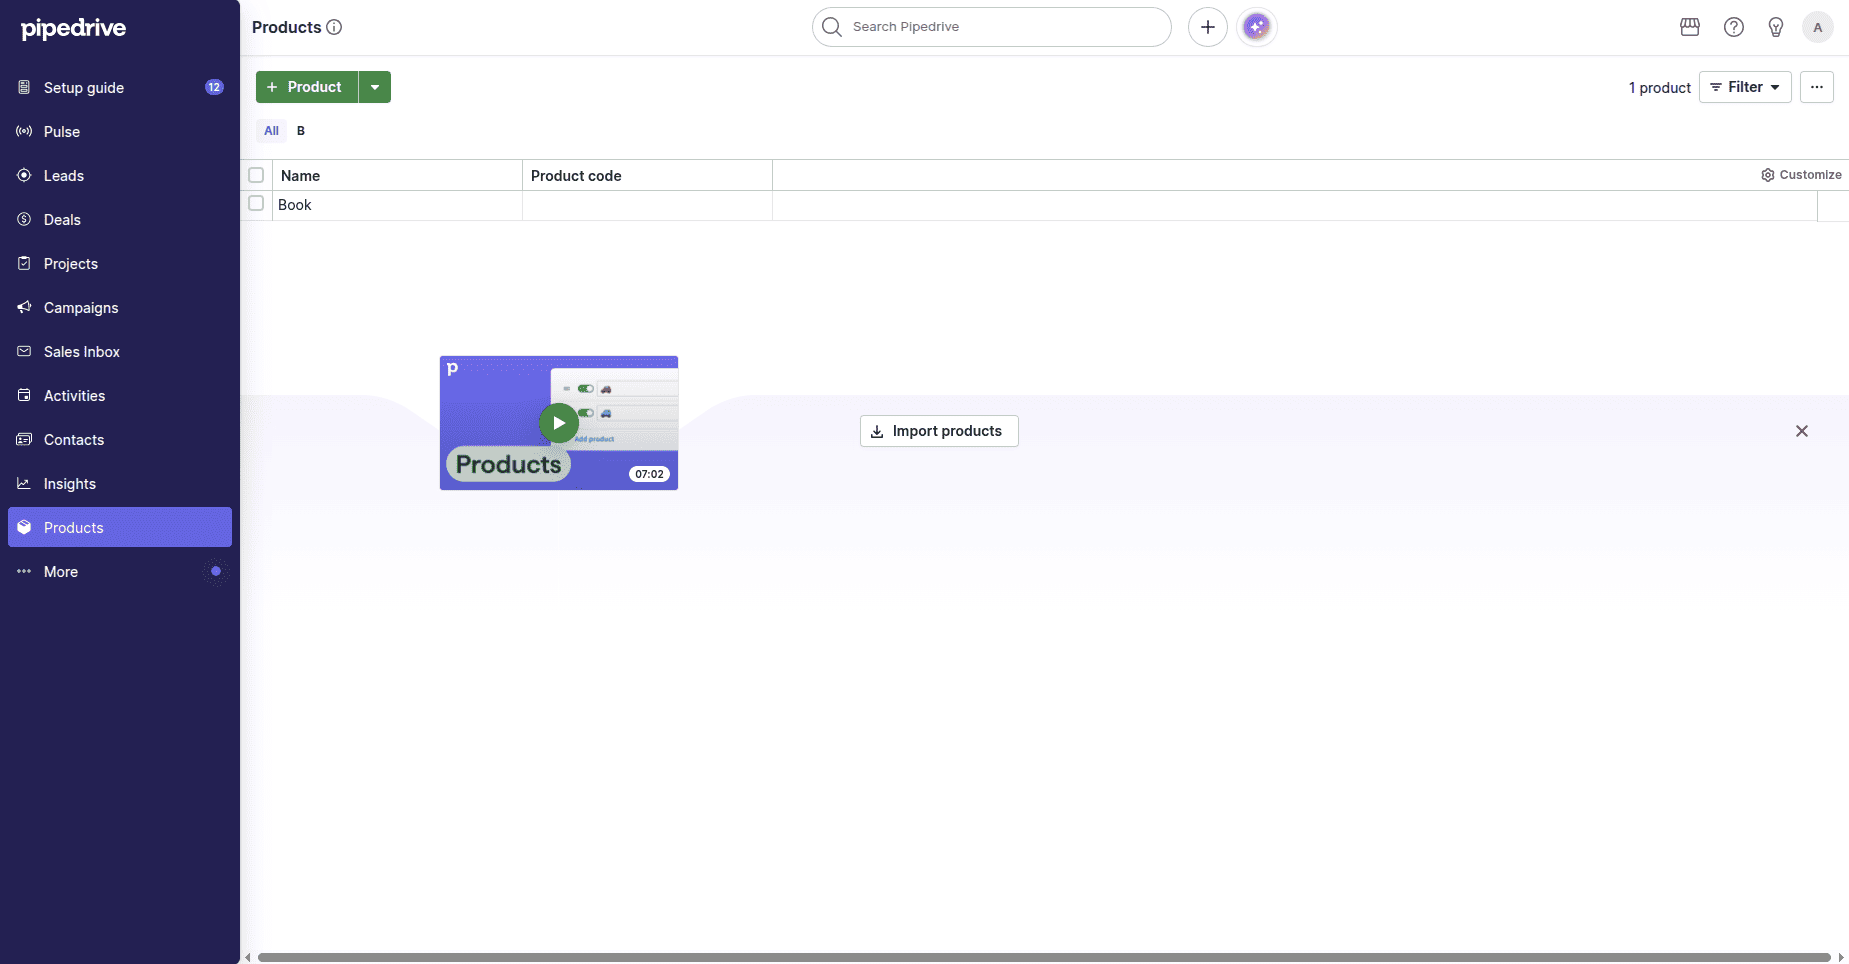
Task: Select the All alphabet filter
Action: [271, 131]
